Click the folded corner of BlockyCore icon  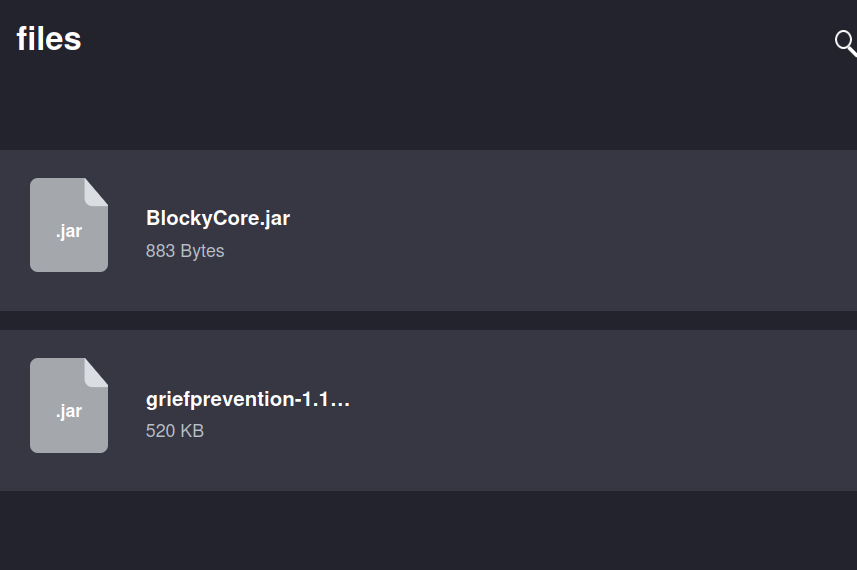(96, 190)
